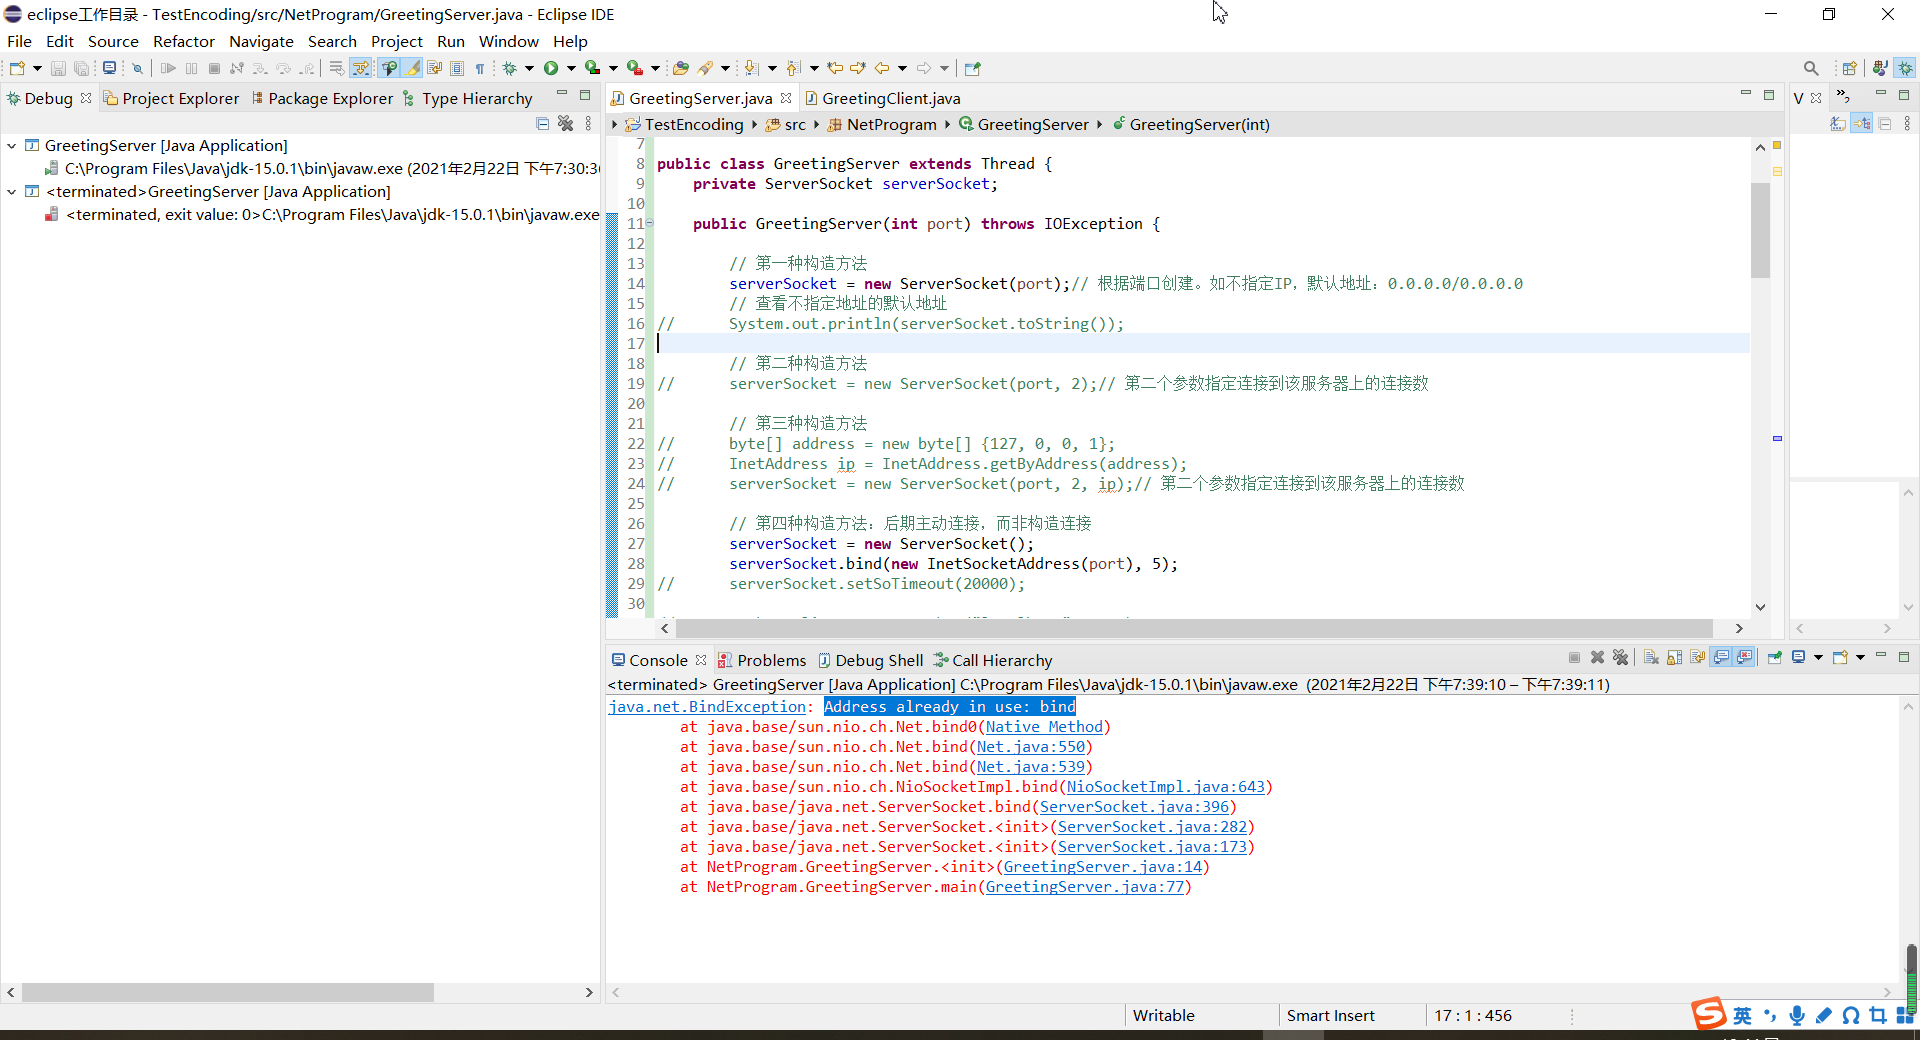Screen dimensions: 1921x1040
Task: Collapse the terminated GreetingServer tree node
Action: [x=11, y=191]
